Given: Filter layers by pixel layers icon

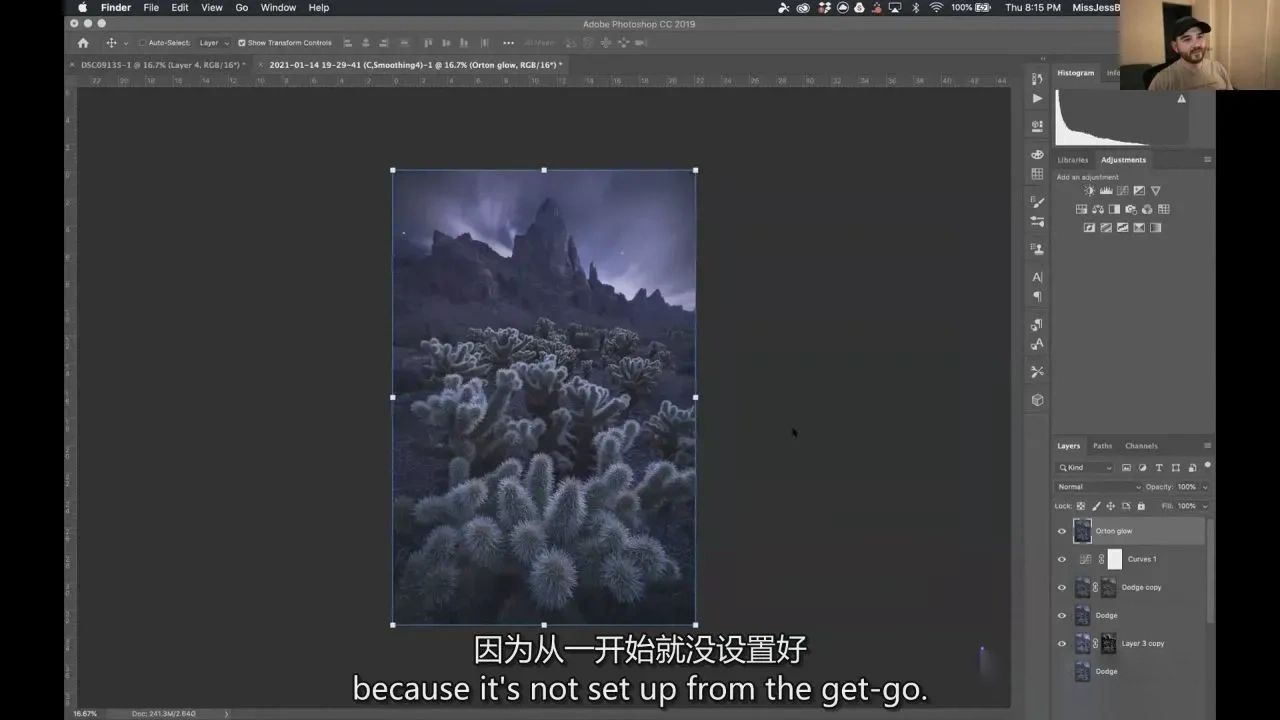Looking at the screenshot, I should point(1126,467).
